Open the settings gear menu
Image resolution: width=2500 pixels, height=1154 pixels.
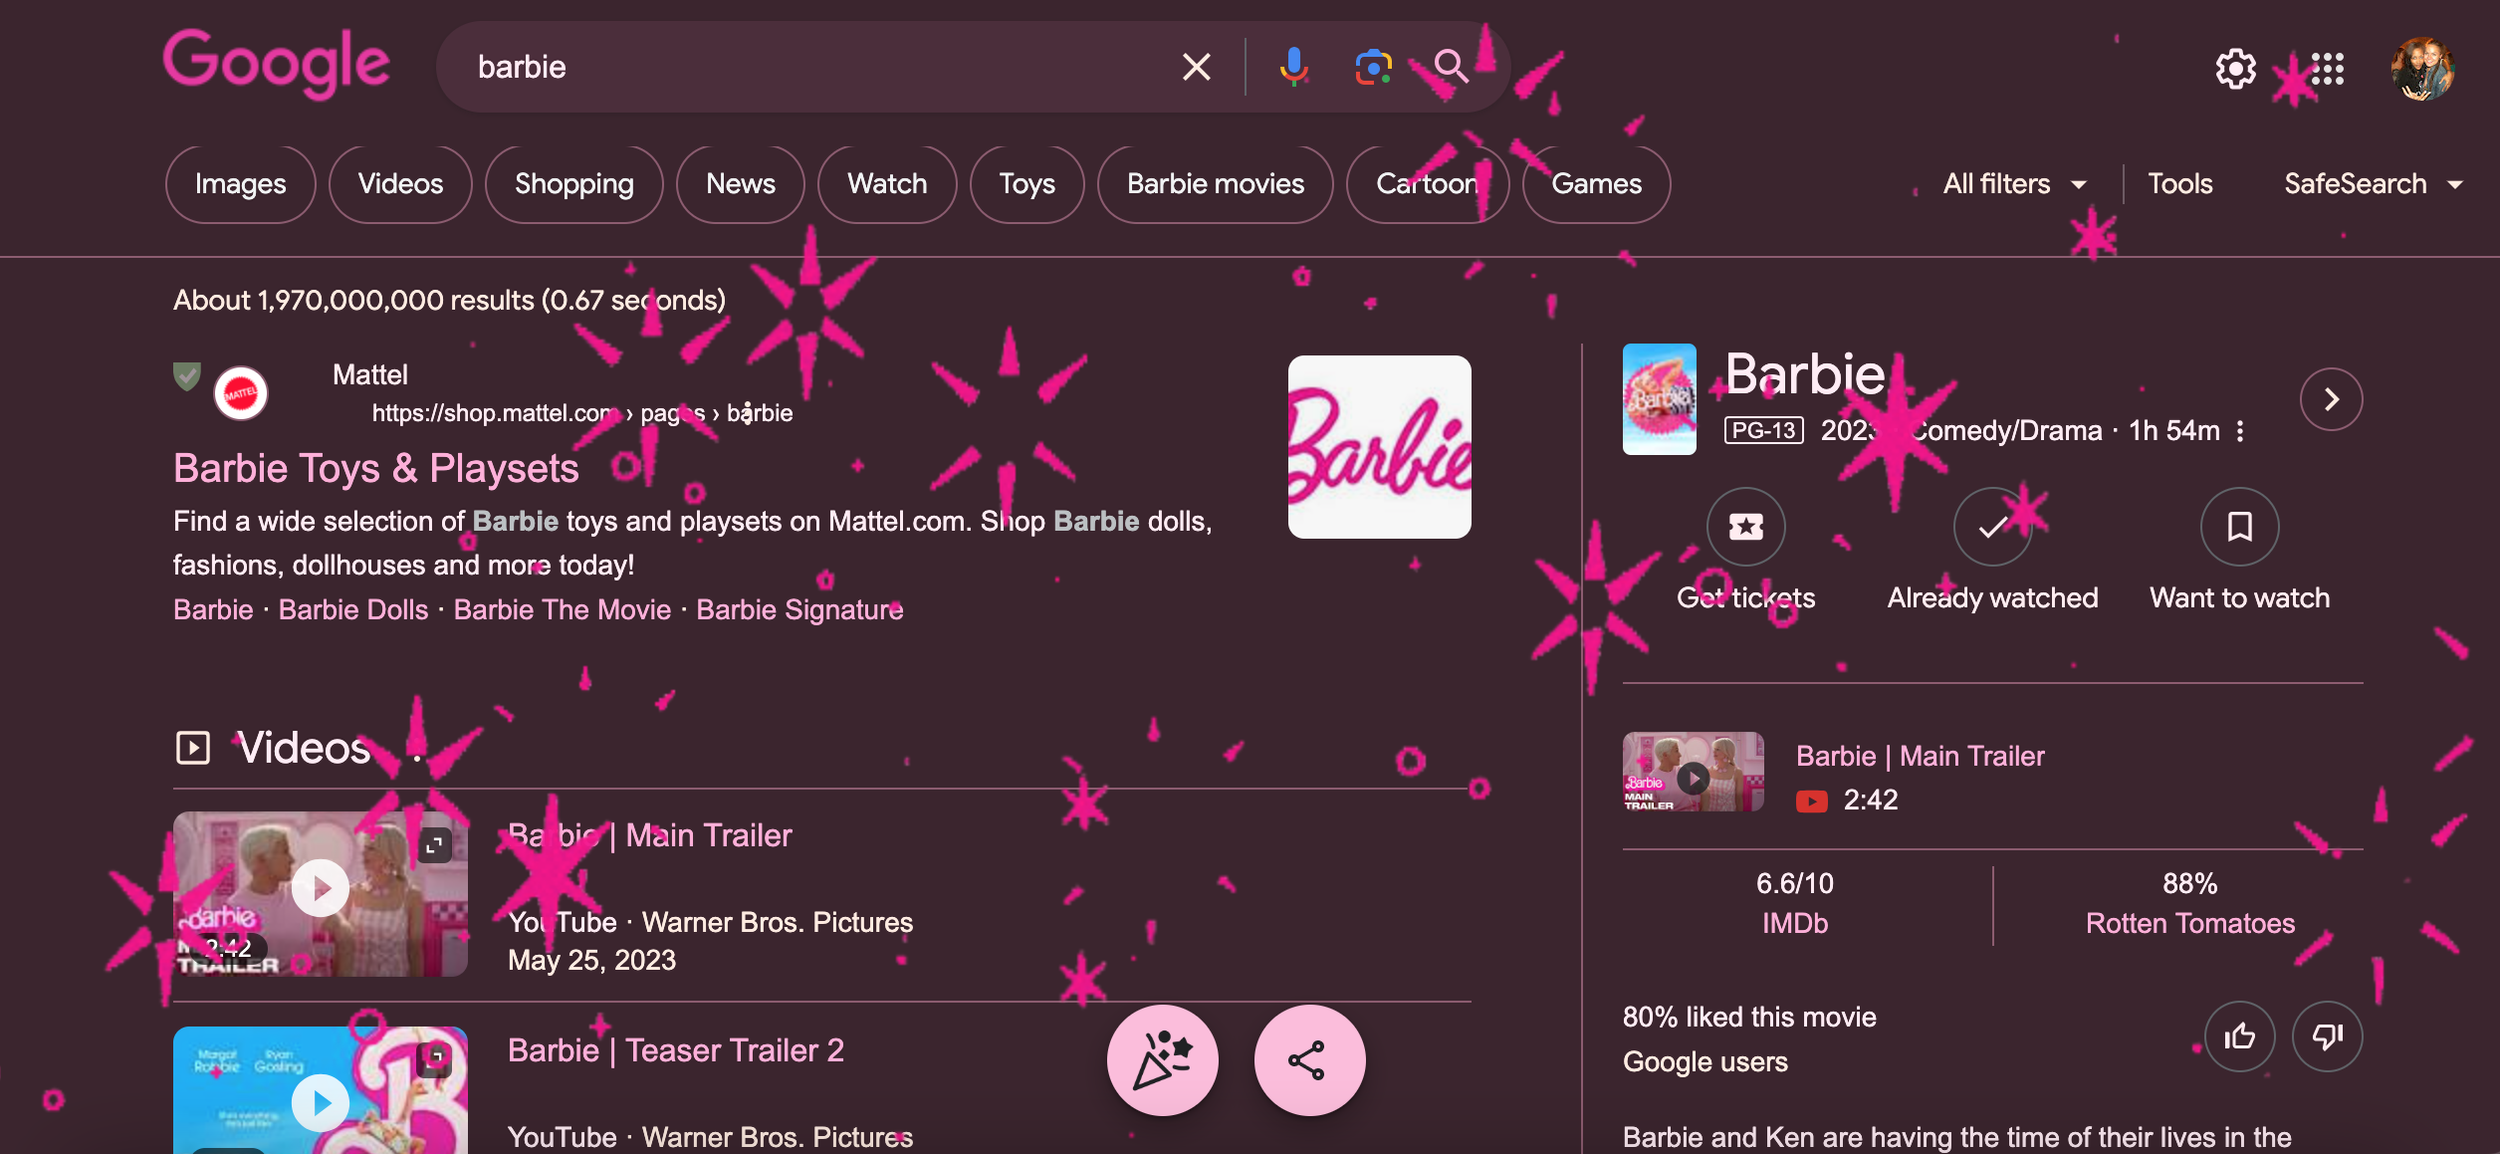pyautogui.click(x=2235, y=69)
